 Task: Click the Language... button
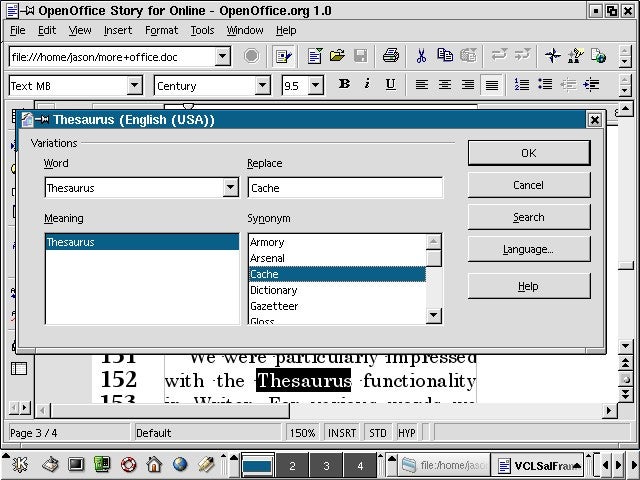click(529, 249)
